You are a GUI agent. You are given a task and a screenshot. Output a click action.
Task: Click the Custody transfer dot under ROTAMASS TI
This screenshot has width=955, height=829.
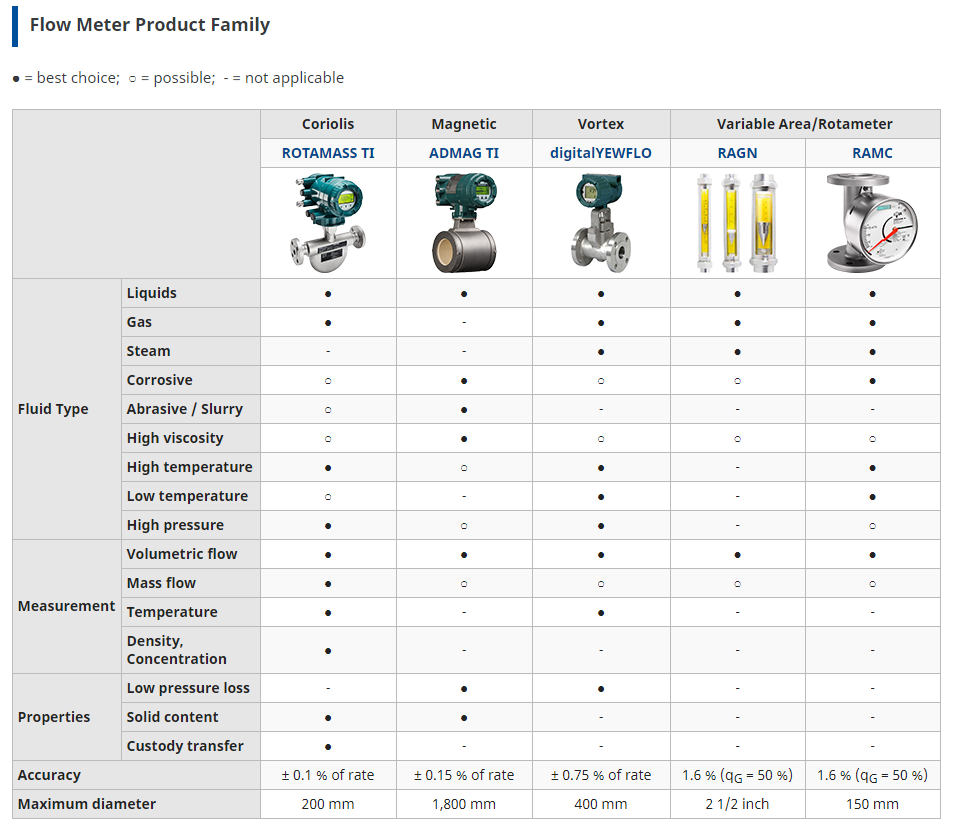[328, 747]
